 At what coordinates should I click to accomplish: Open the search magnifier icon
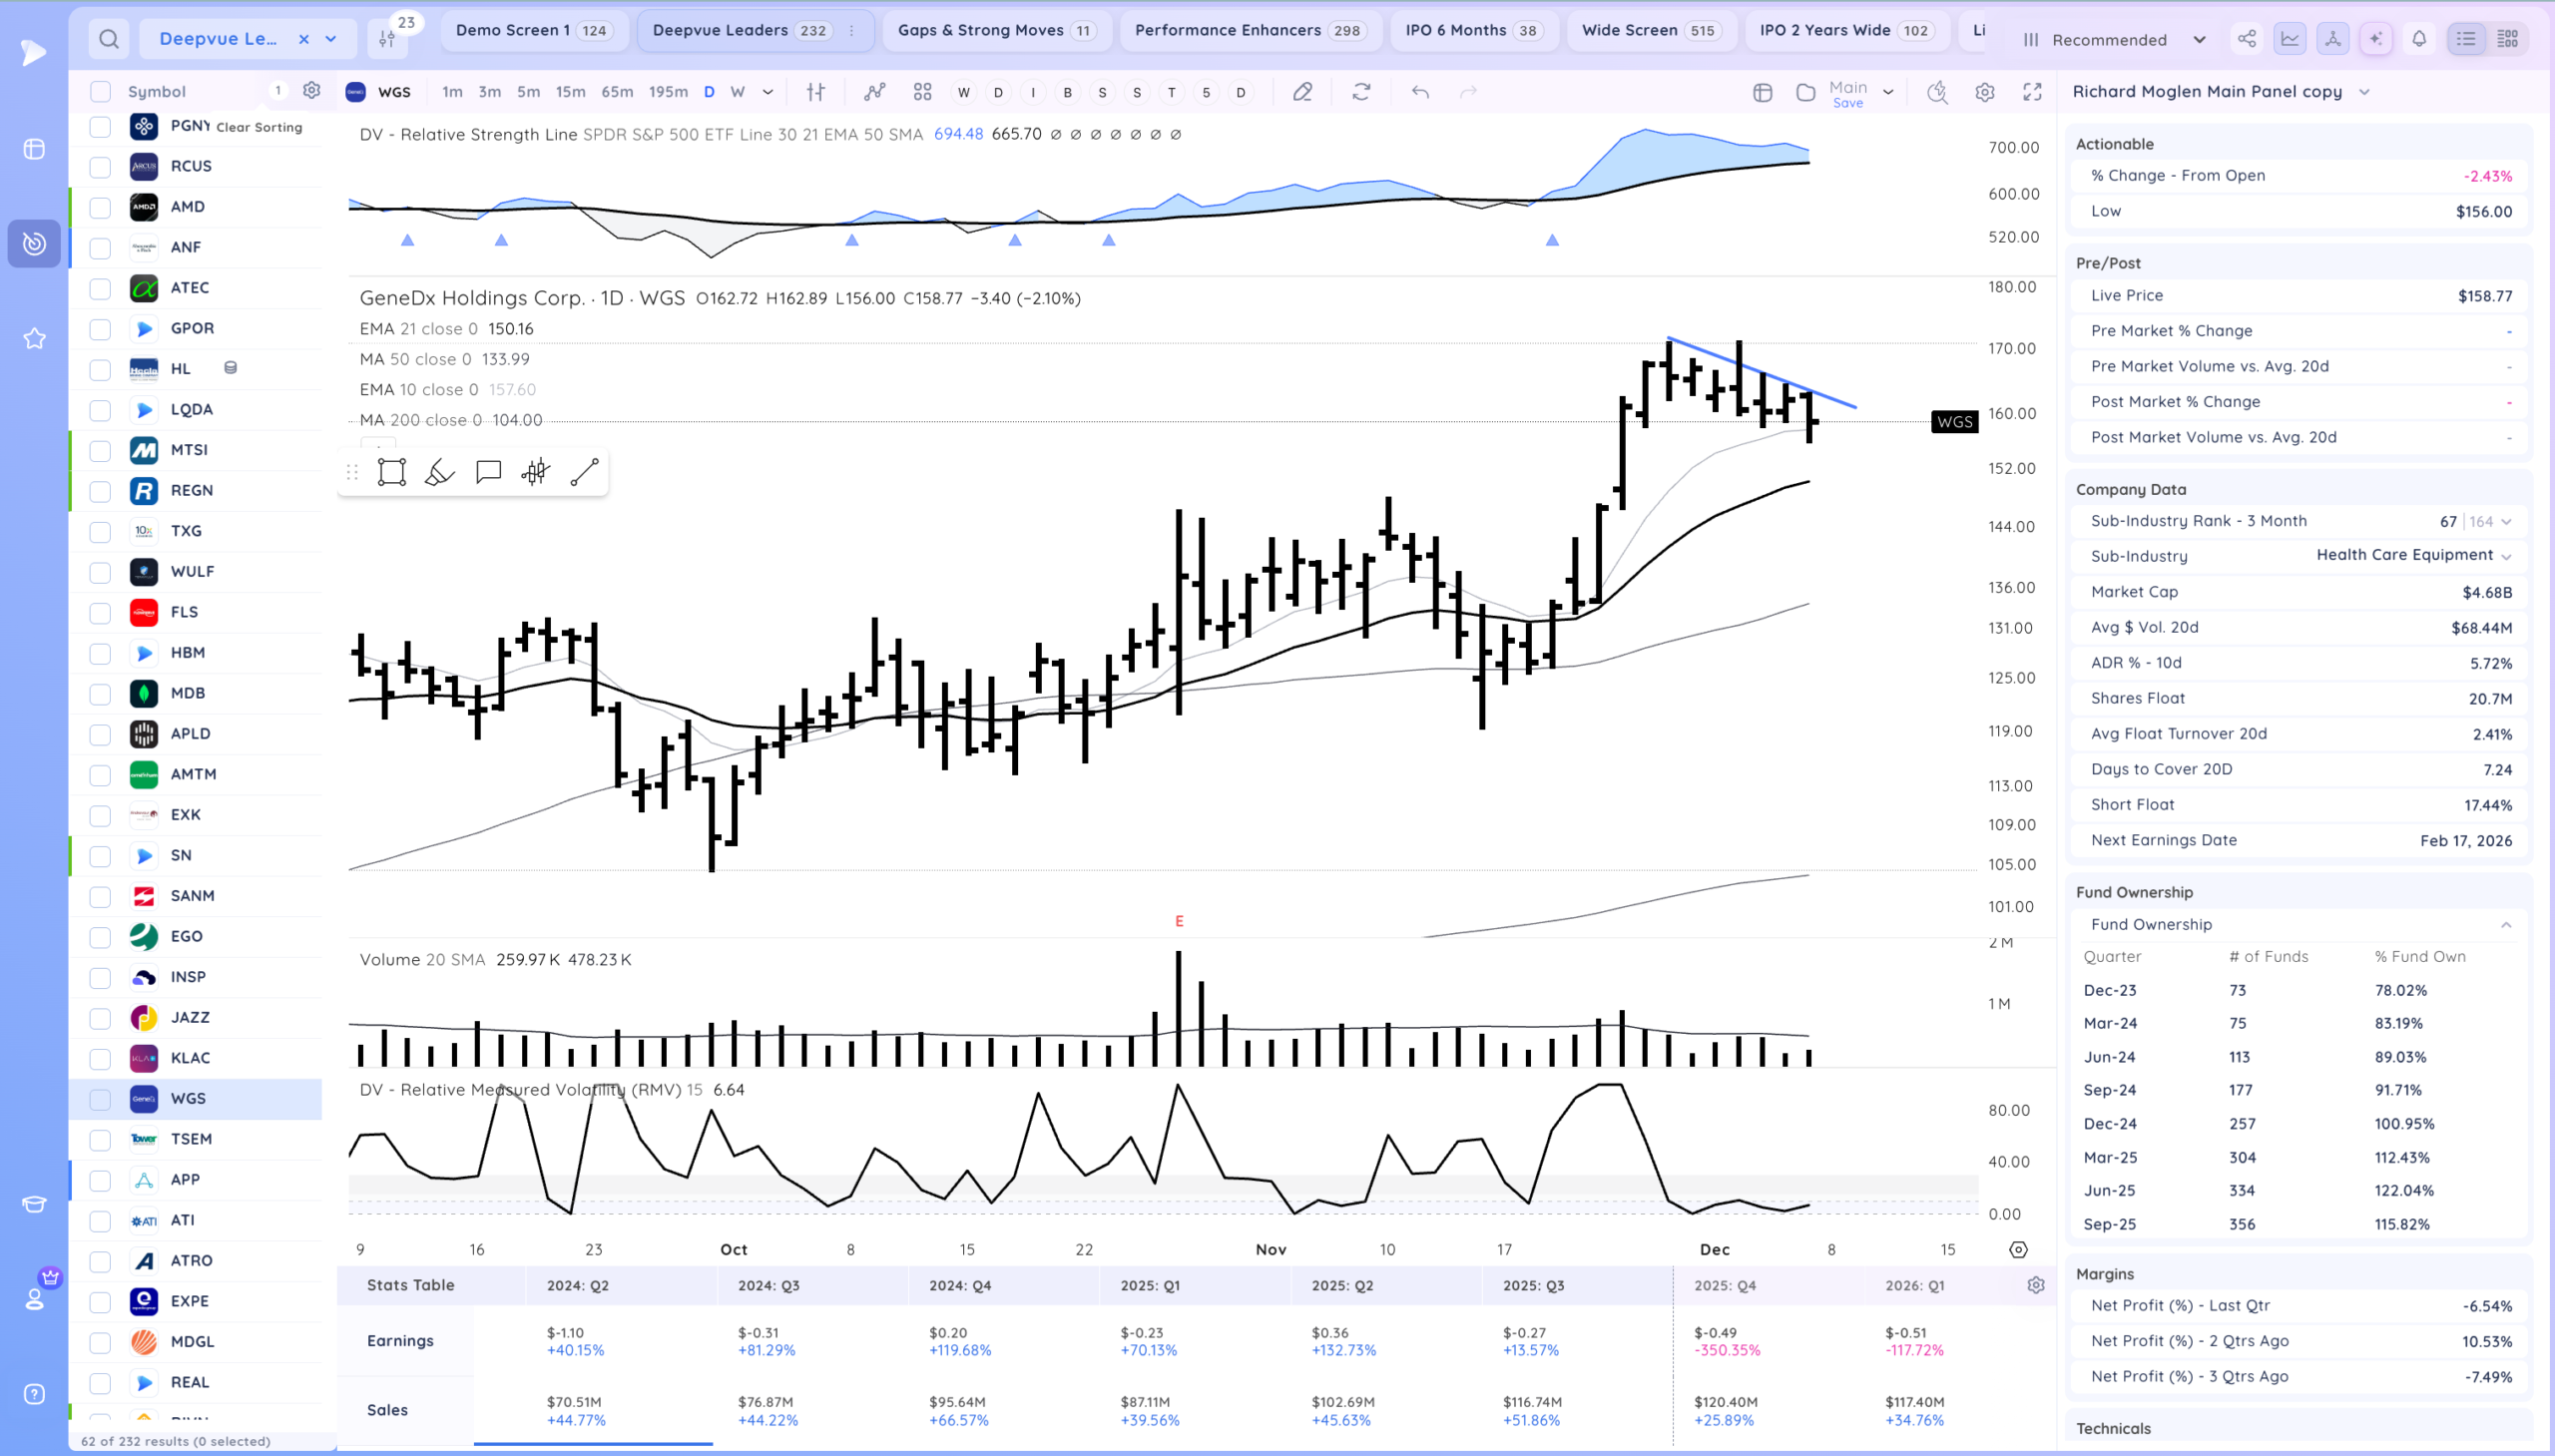pyautogui.click(x=109, y=39)
